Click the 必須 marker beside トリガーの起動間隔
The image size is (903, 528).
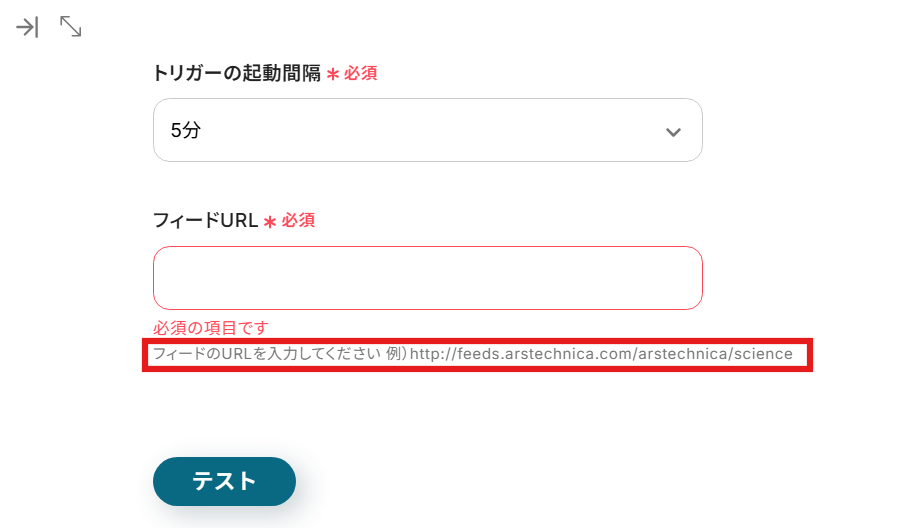(x=361, y=74)
